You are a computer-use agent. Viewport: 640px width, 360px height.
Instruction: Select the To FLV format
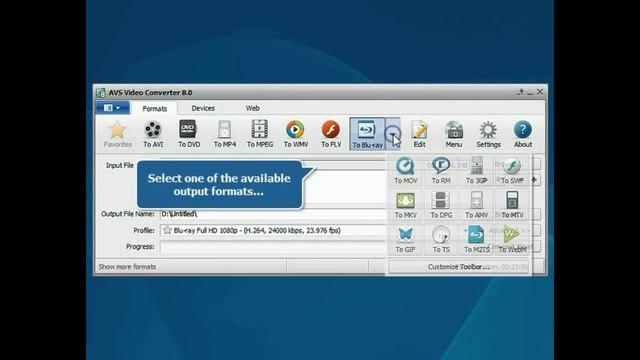tap(331, 134)
